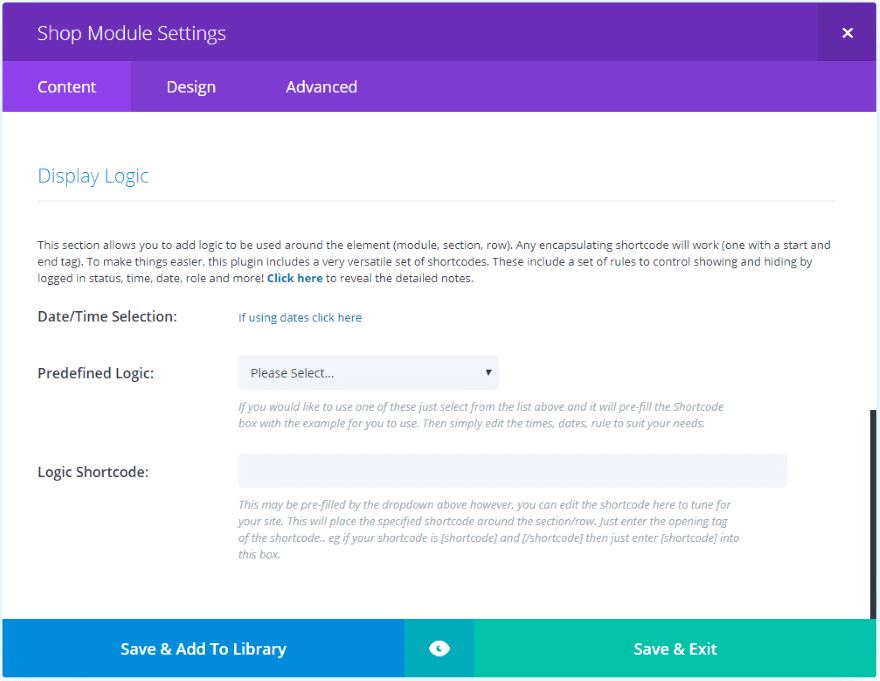The image size is (880, 681).
Task: Select the Content tab
Action: [x=67, y=87]
